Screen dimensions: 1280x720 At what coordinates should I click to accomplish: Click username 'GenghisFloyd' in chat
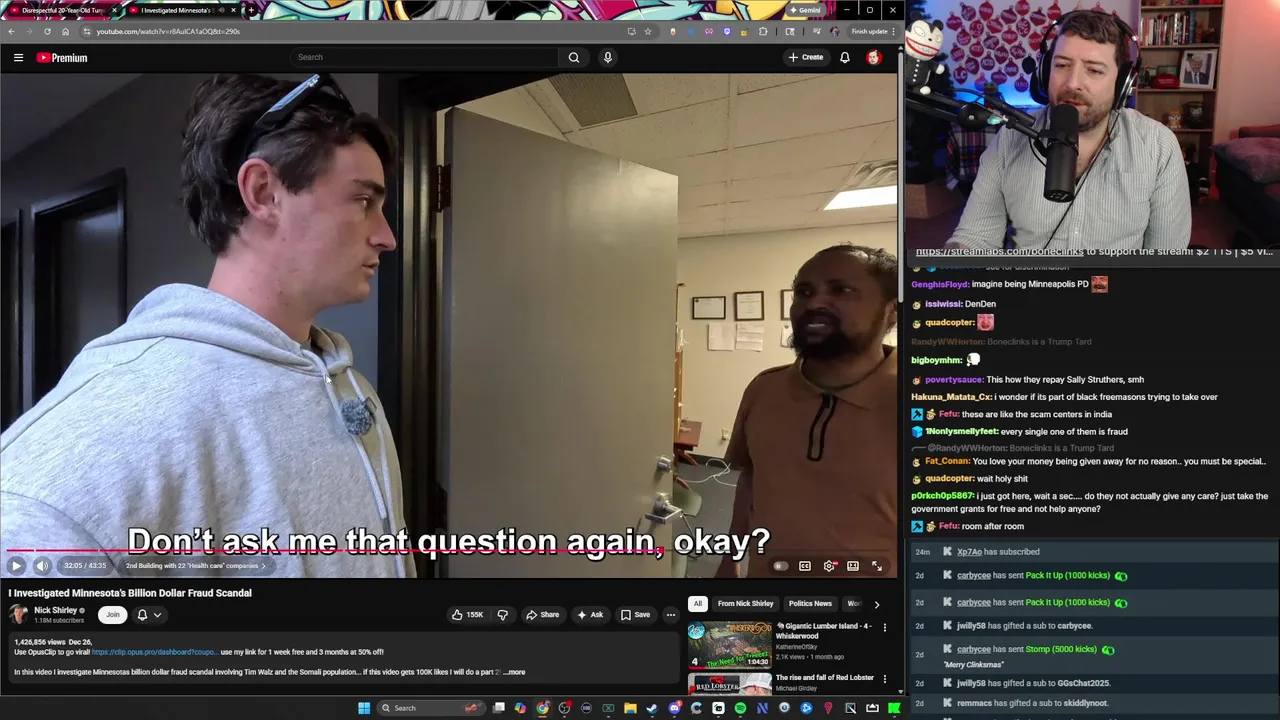pyautogui.click(x=940, y=284)
